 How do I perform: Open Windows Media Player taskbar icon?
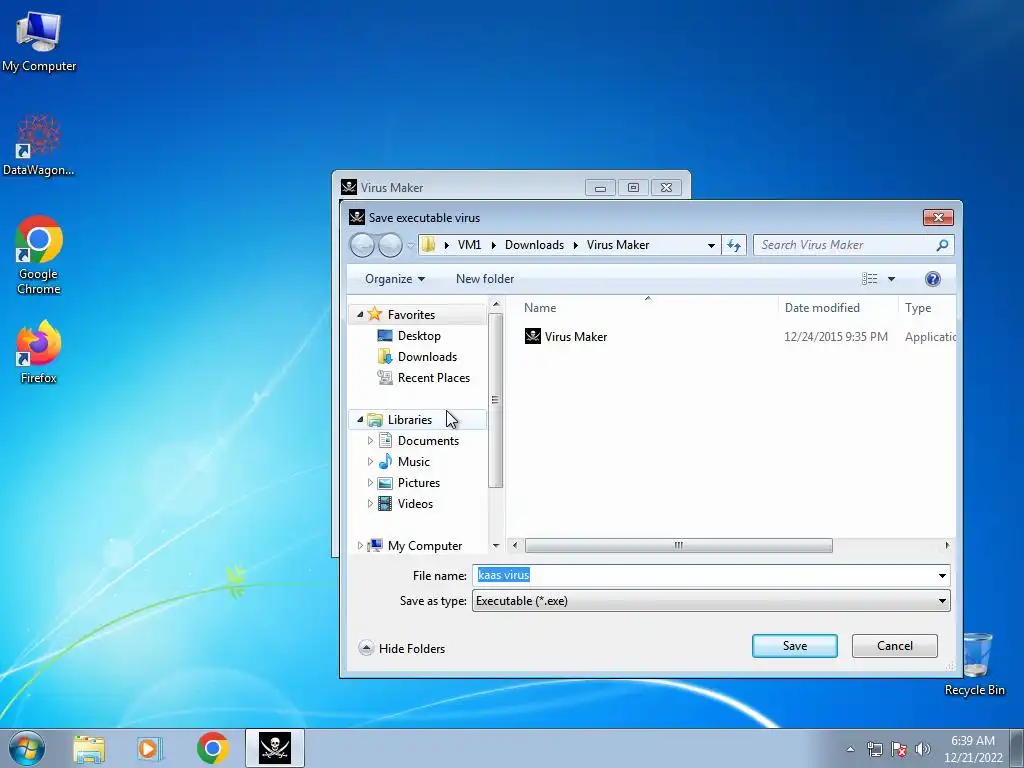[150, 748]
